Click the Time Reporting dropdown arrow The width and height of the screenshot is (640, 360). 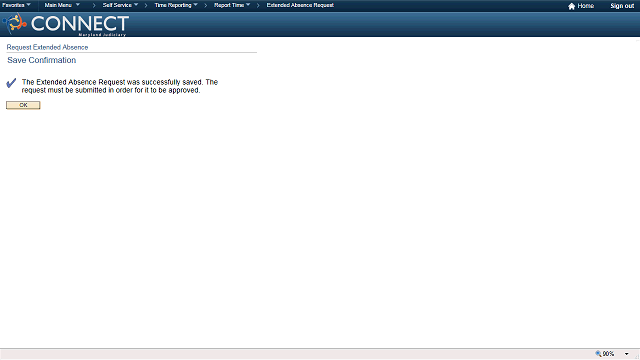coord(196,5)
